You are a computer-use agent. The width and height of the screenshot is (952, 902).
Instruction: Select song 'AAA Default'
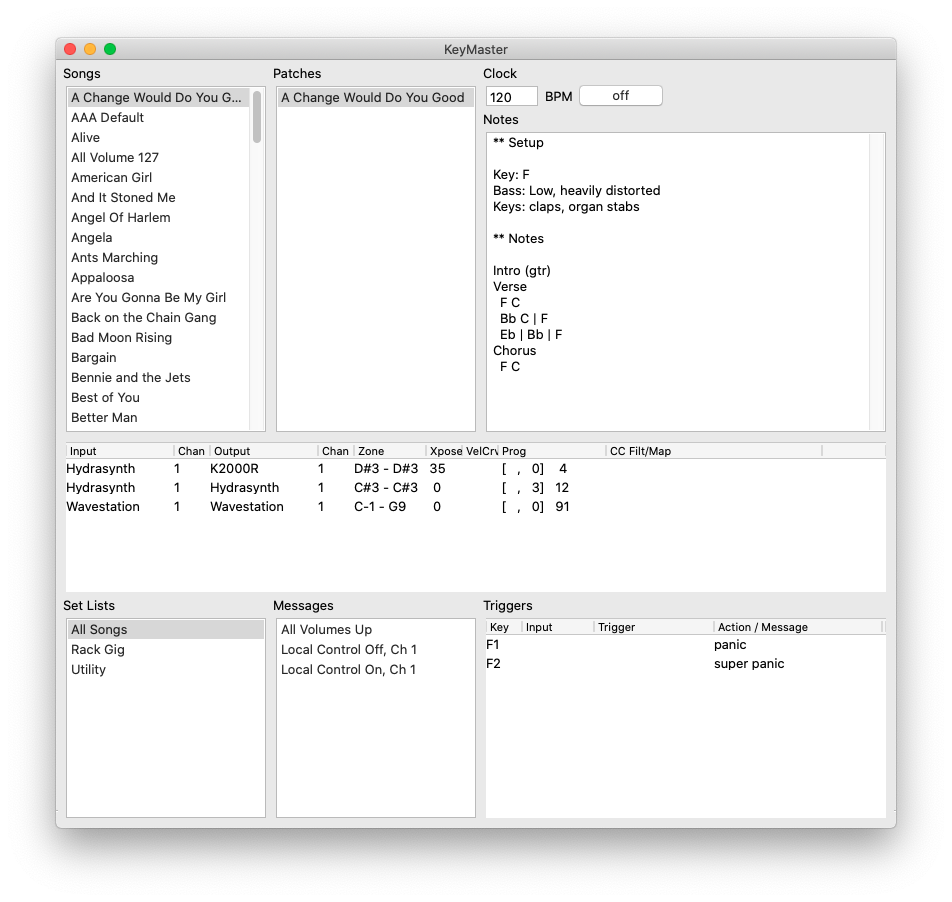158,118
